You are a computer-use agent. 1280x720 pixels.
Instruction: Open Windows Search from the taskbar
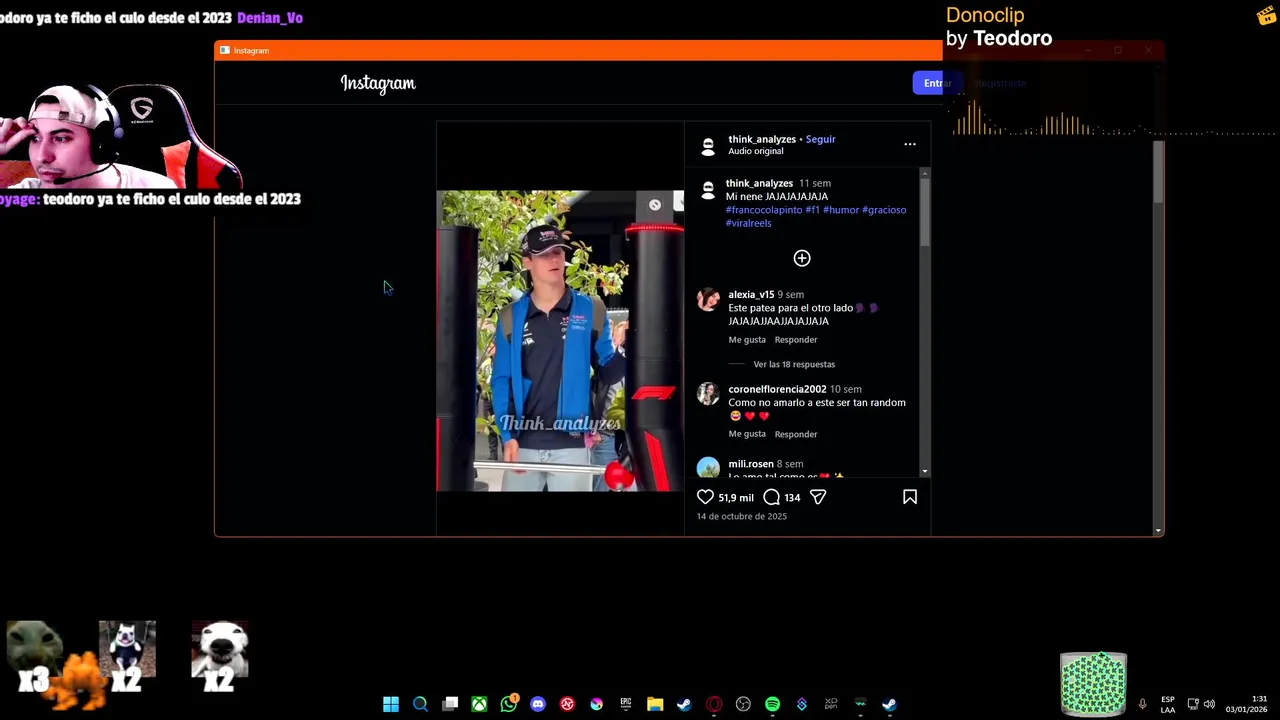[420, 704]
